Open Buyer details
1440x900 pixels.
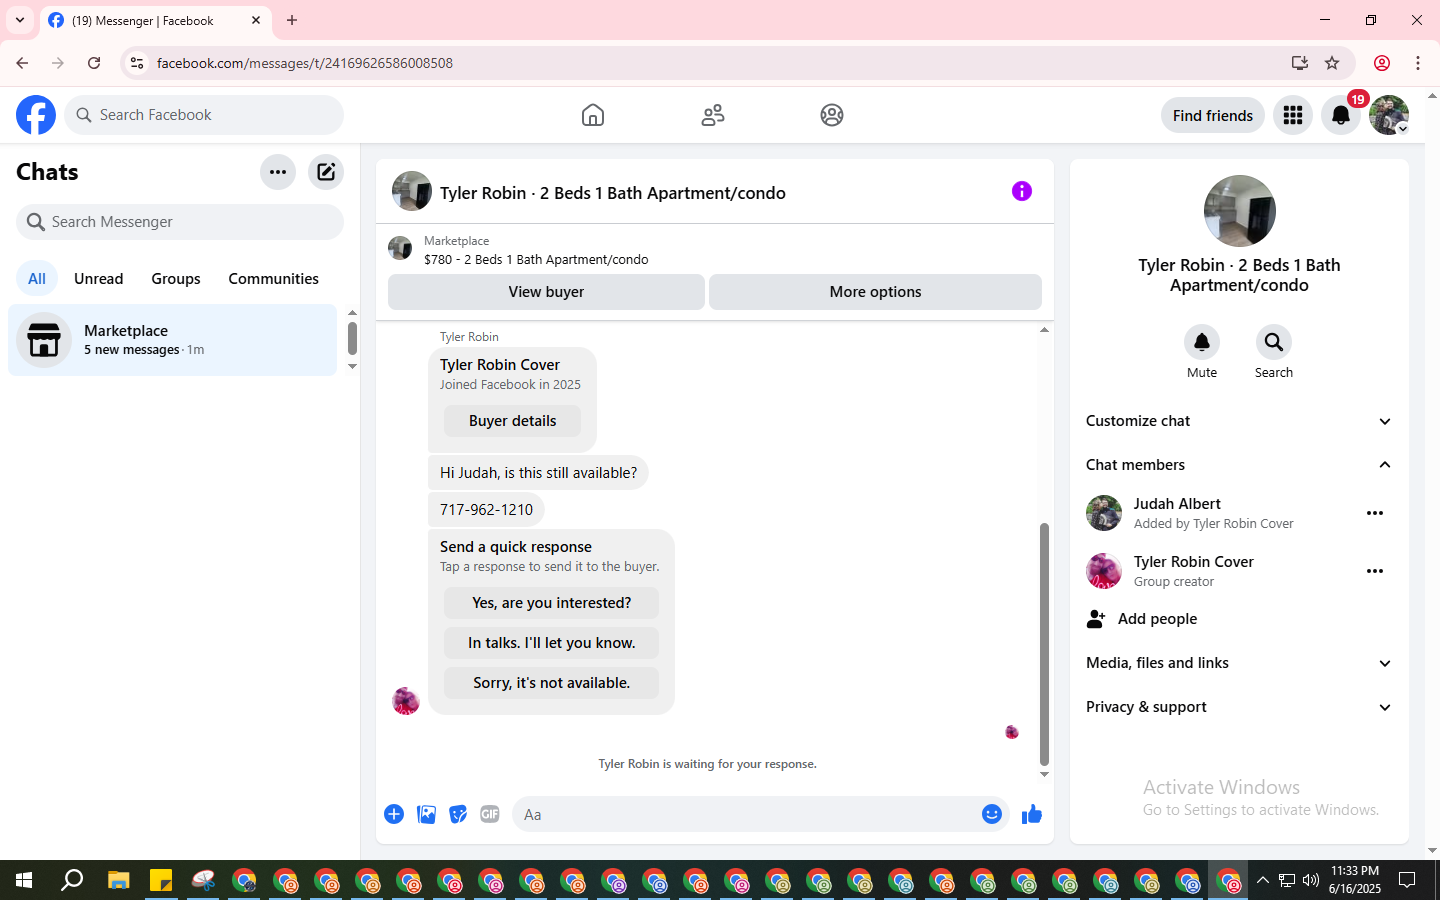click(x=512, y=421)
